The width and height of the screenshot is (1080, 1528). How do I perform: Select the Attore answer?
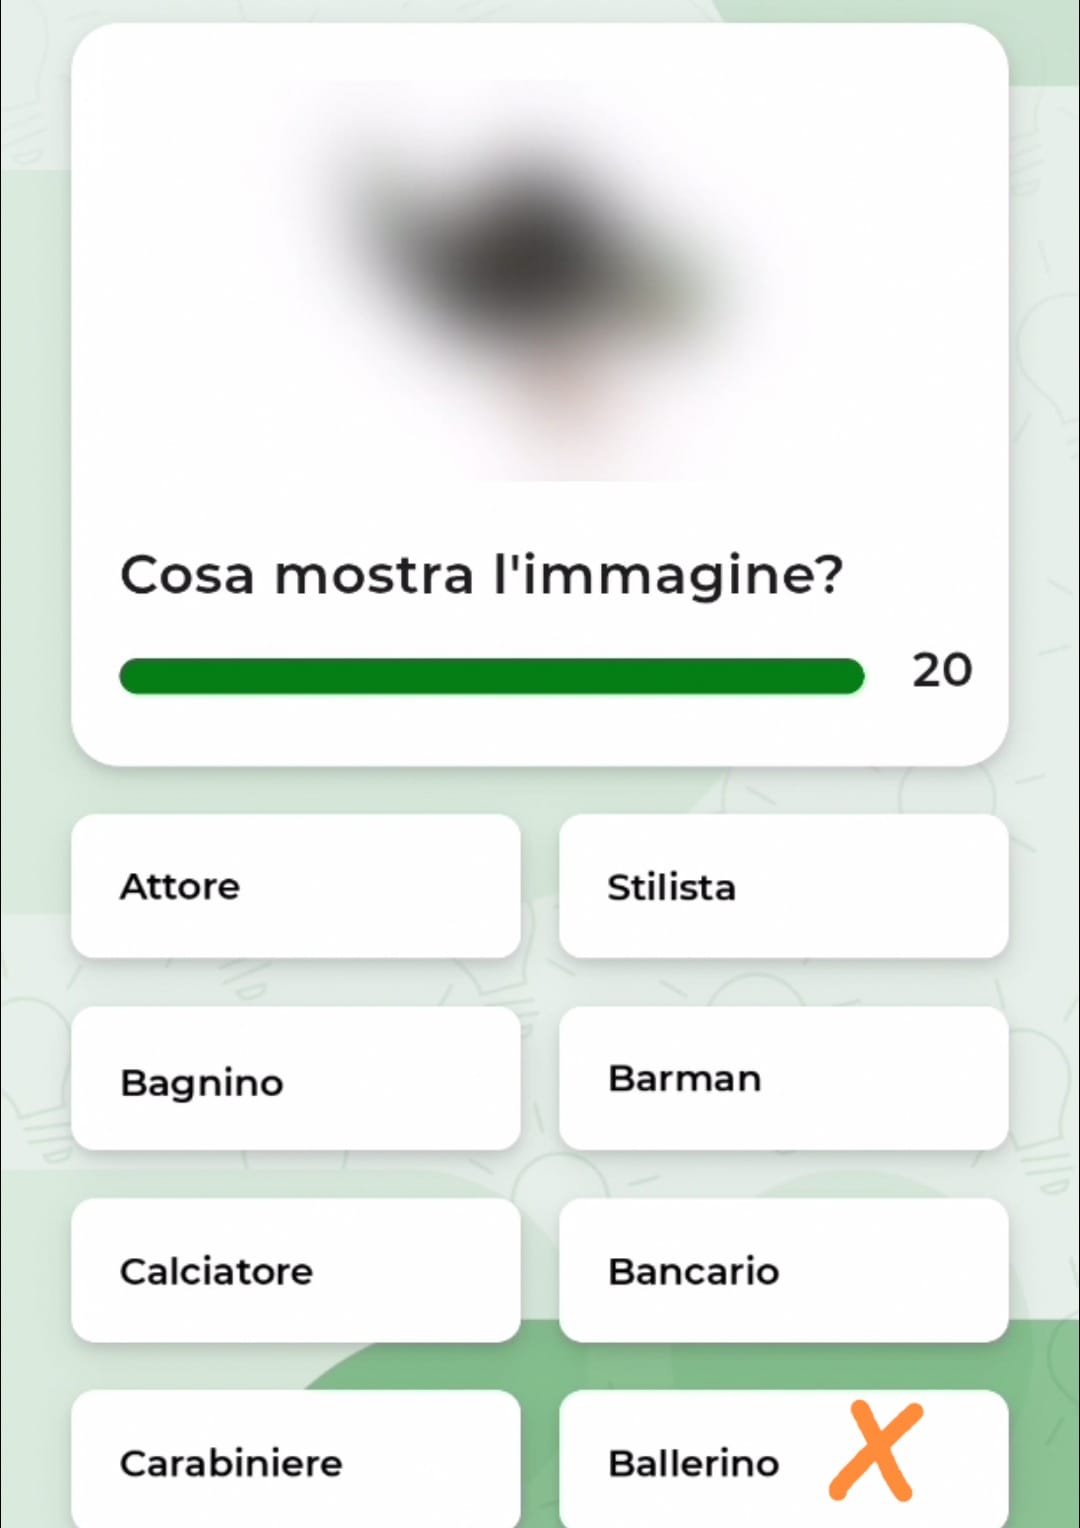[x=296, y=886]
